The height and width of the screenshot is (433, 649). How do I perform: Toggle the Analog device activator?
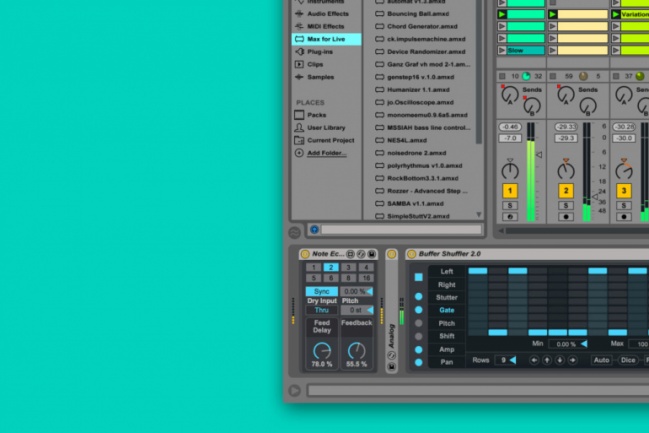coord(392,254)
